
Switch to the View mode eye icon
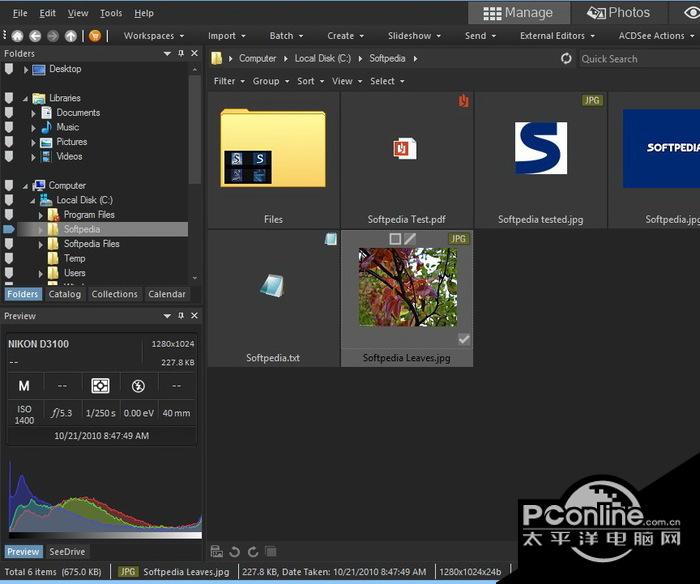tap(690, 13)
